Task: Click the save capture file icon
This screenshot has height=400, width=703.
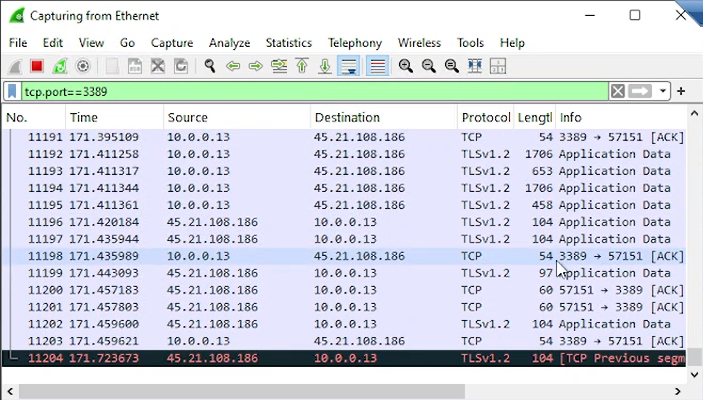Action: pyautogui.click(x=135, y=66)
